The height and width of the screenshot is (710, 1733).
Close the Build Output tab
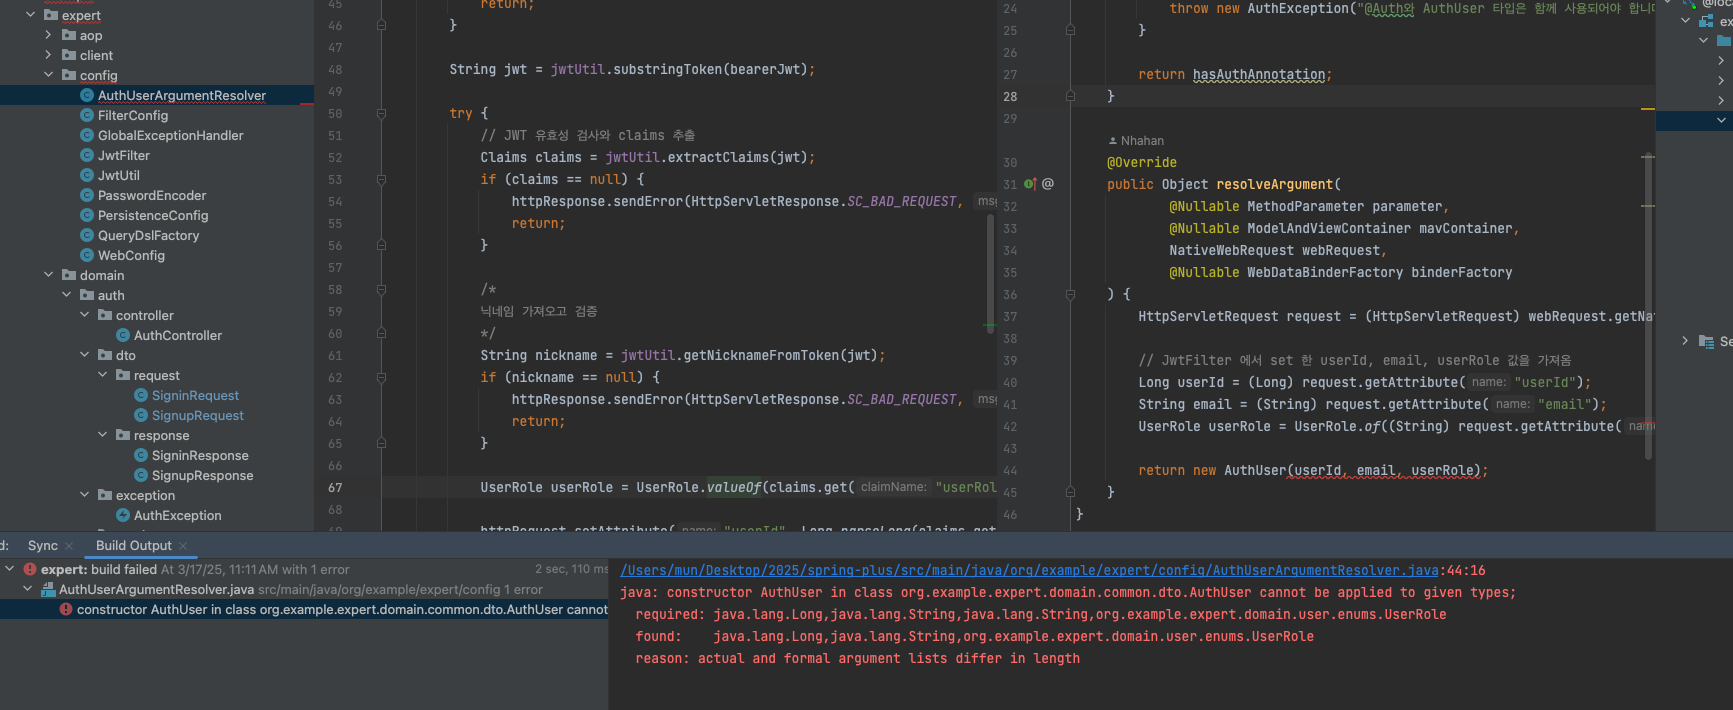[x=183, y=546]
